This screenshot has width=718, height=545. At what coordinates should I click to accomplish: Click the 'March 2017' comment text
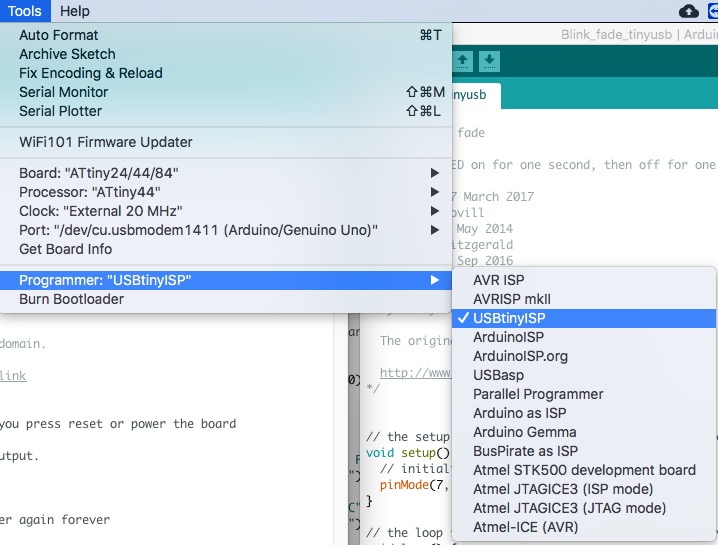pyautogui.click(x=499, y=197)
